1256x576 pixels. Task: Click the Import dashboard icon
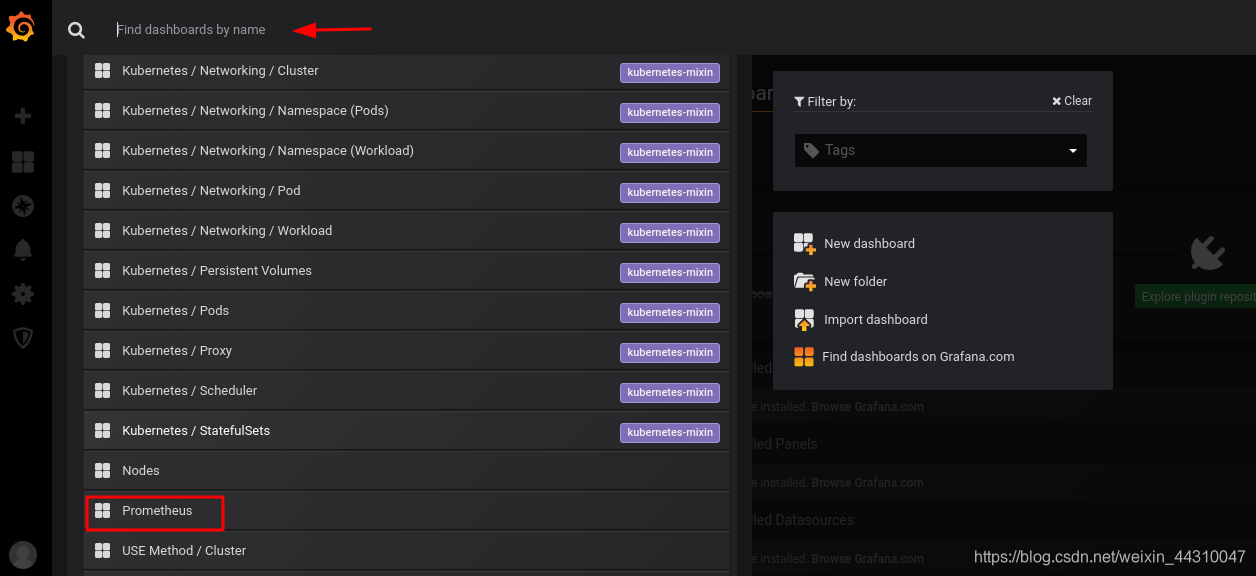[x=805, y=320]
